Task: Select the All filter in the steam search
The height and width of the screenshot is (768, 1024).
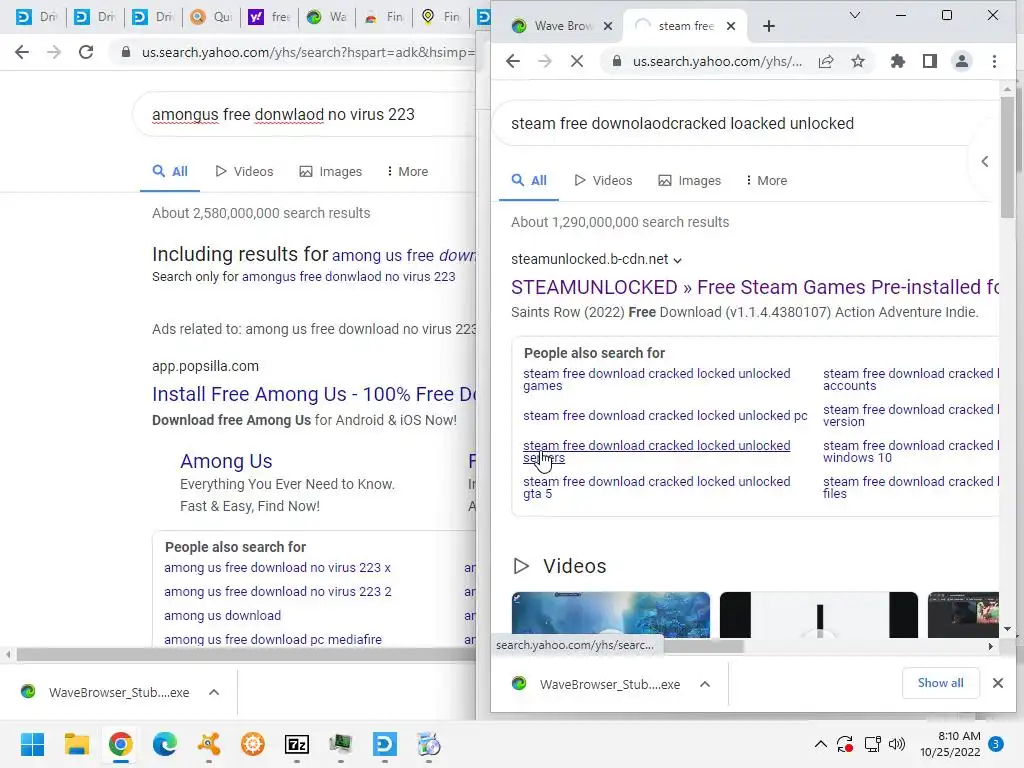Action: (529, 180)
